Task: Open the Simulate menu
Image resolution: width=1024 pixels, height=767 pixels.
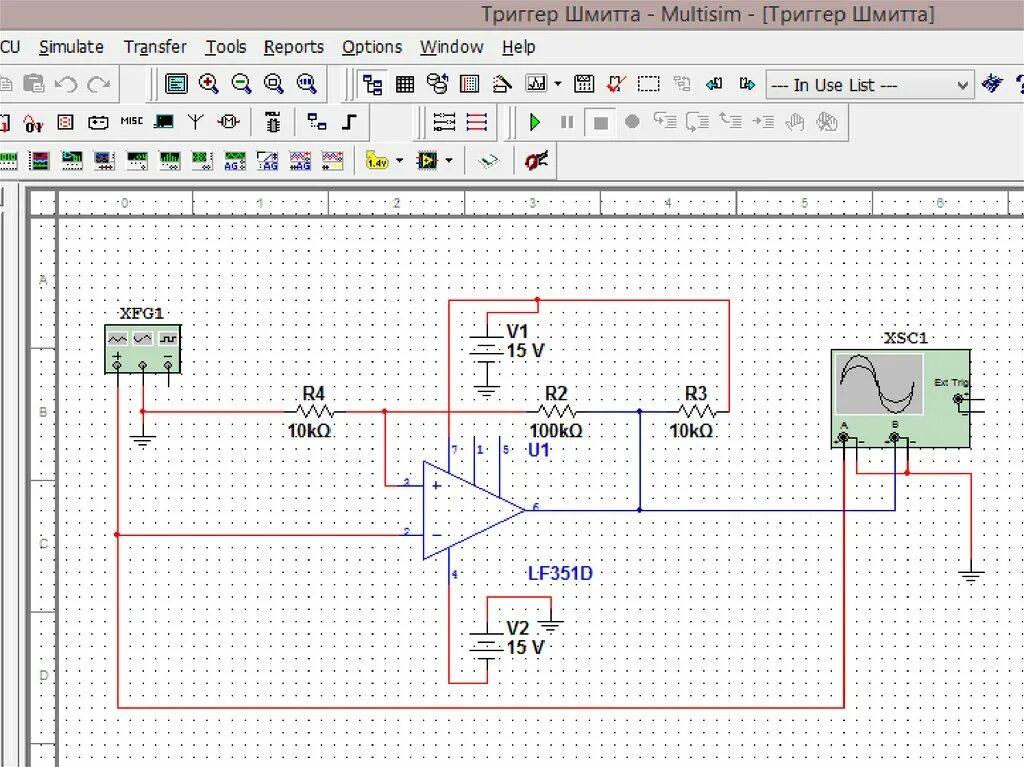Action: point(71,47)
